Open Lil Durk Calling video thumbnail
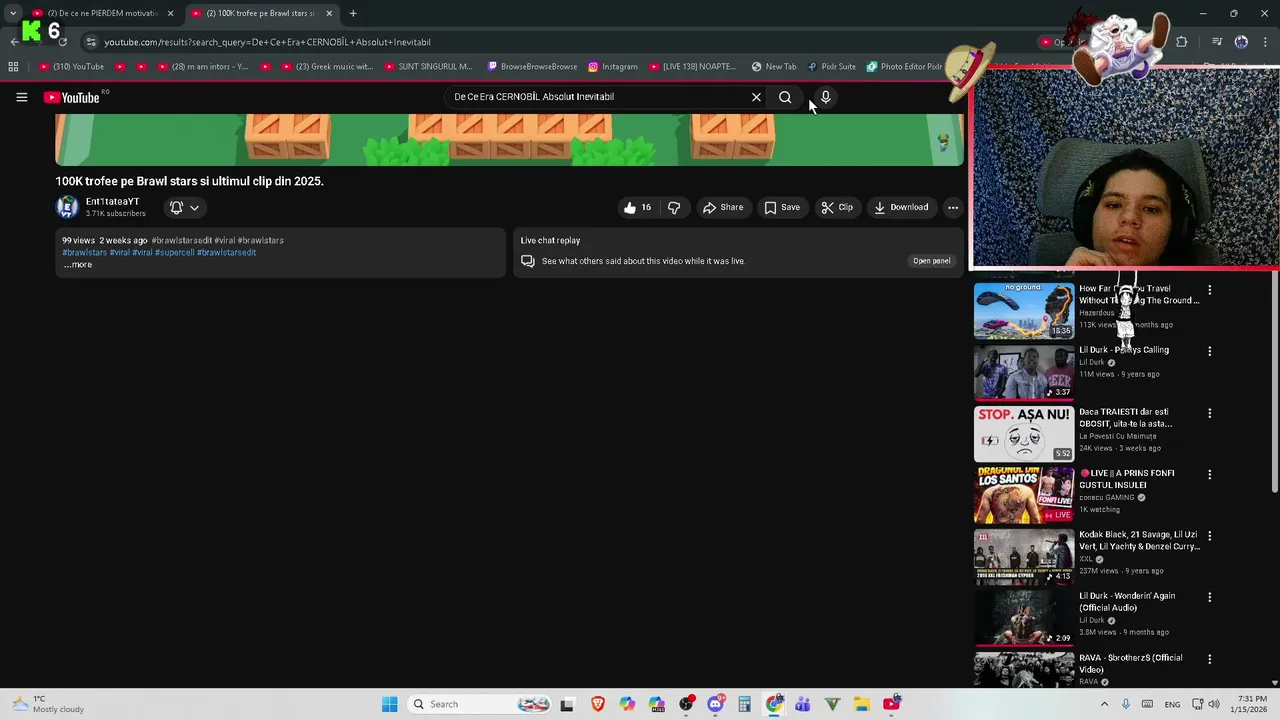1280x720 pixels. tap(1024, 373)
